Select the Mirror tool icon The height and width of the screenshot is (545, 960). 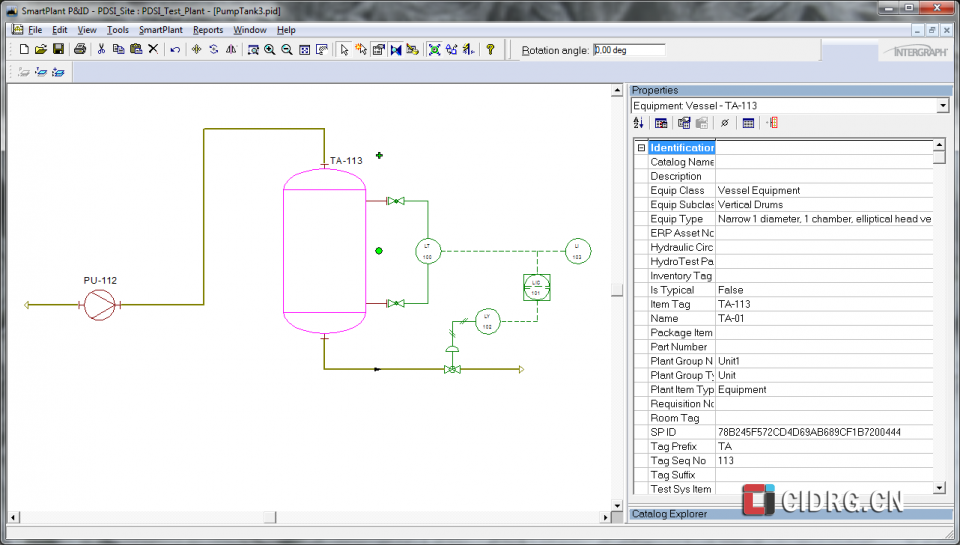231,50
